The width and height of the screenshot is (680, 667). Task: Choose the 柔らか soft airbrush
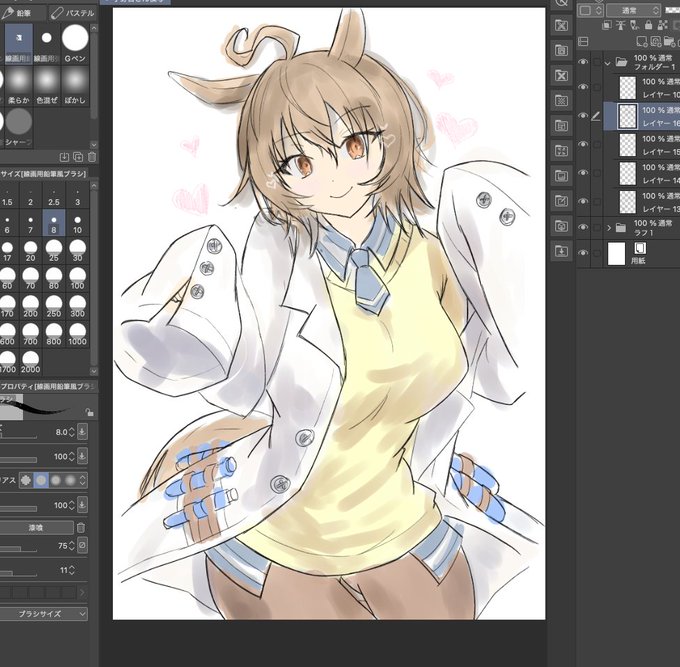(x=19, y=86)
